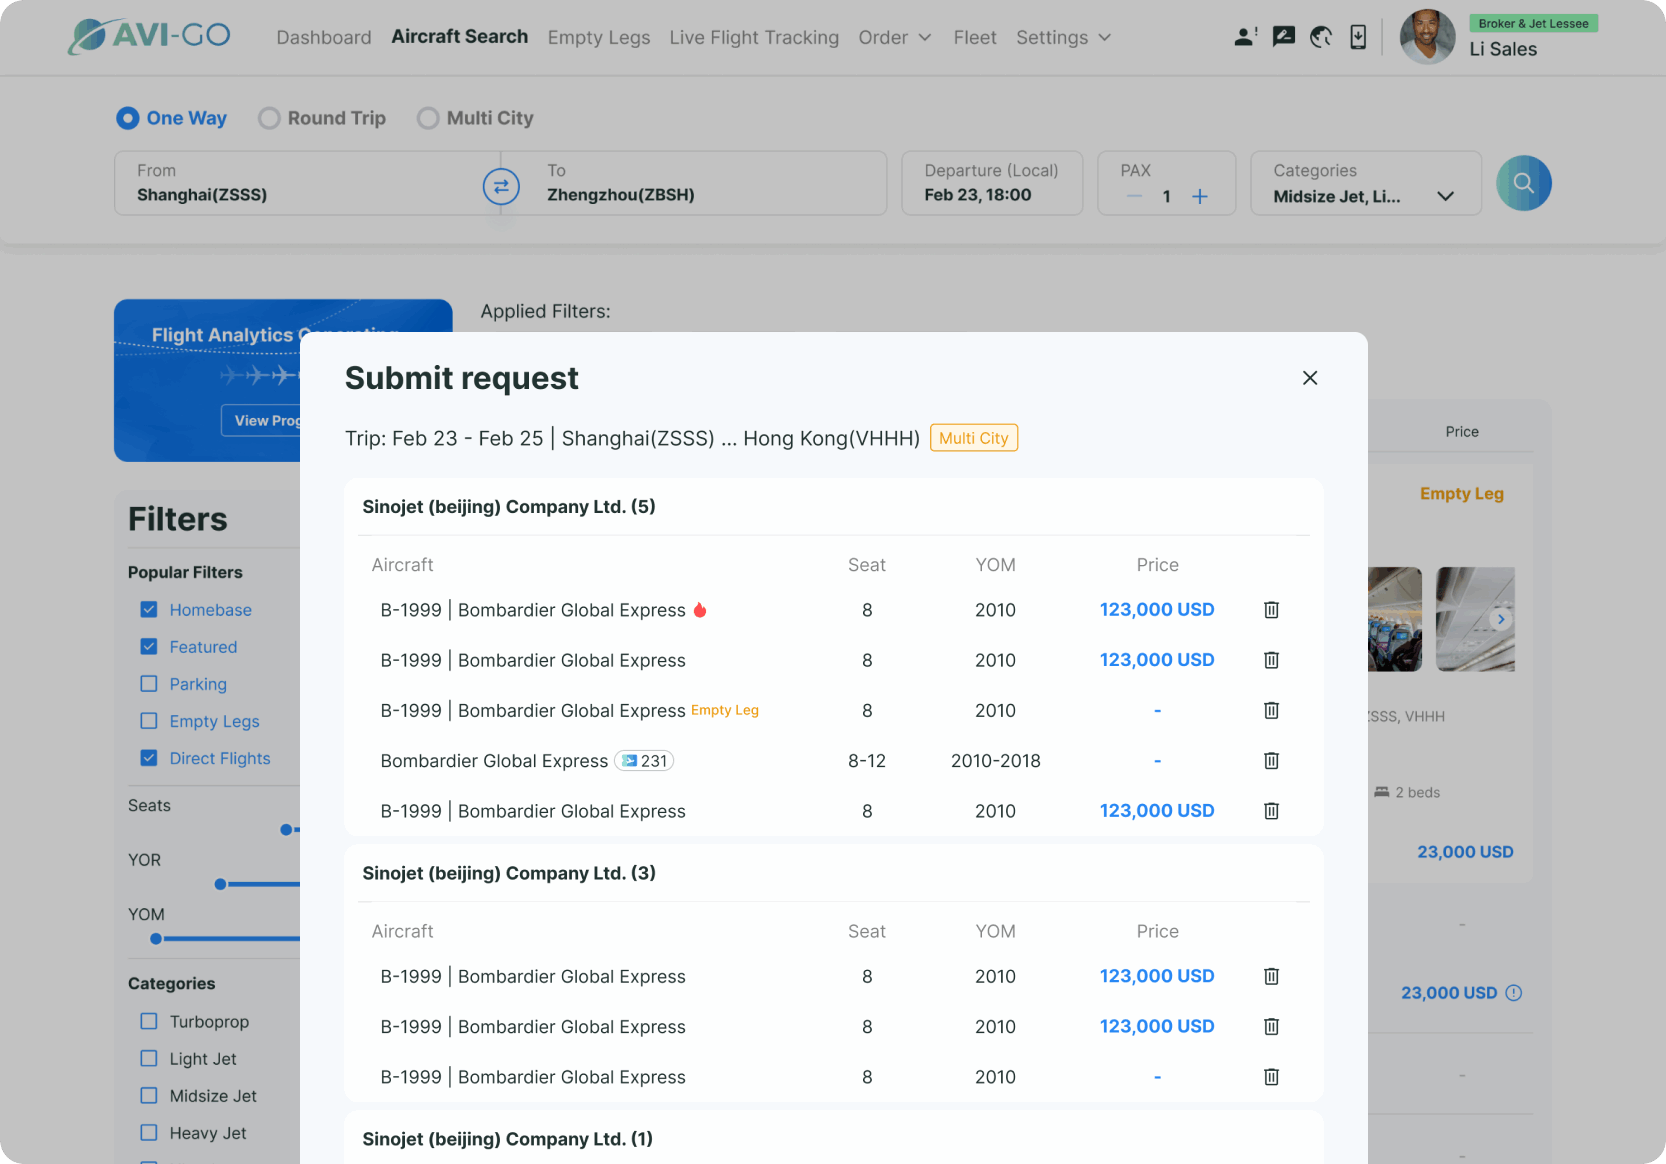The width and height of the screenshot is (1666, 1164).
Task: Delete the second B-1999 row in first group
Action: 1271,660
